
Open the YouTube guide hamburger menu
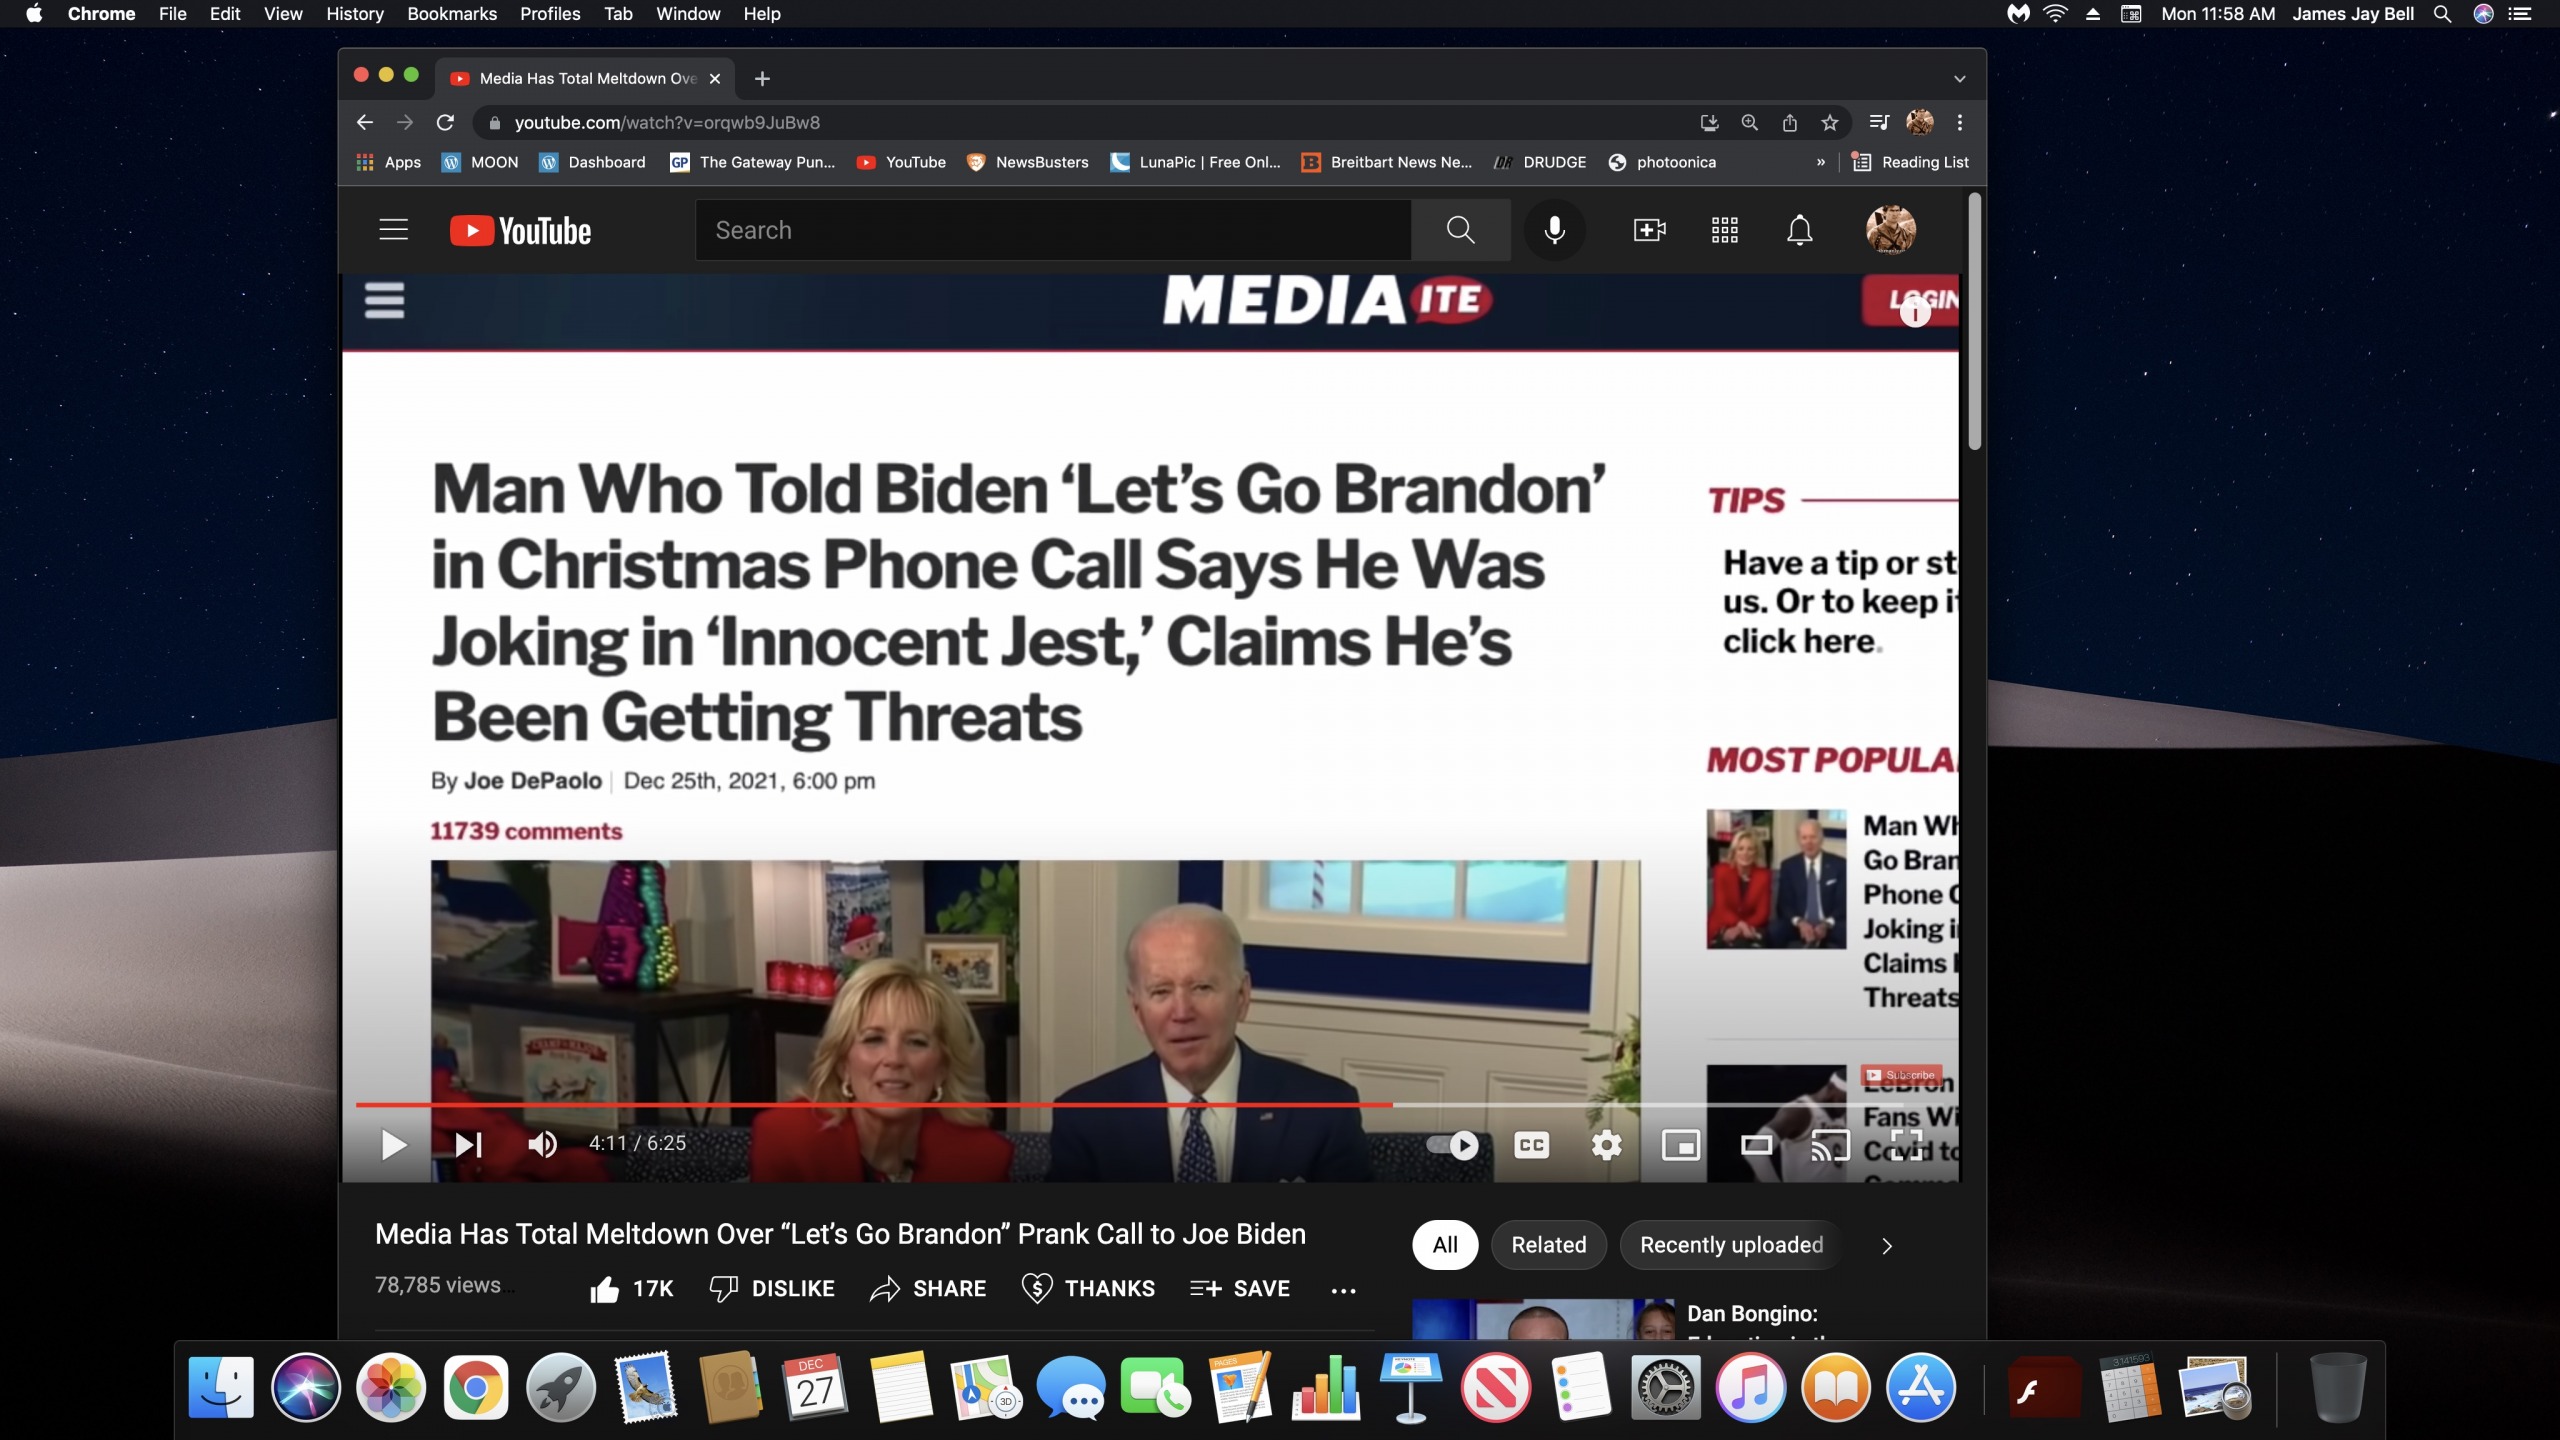coord(393,230)
